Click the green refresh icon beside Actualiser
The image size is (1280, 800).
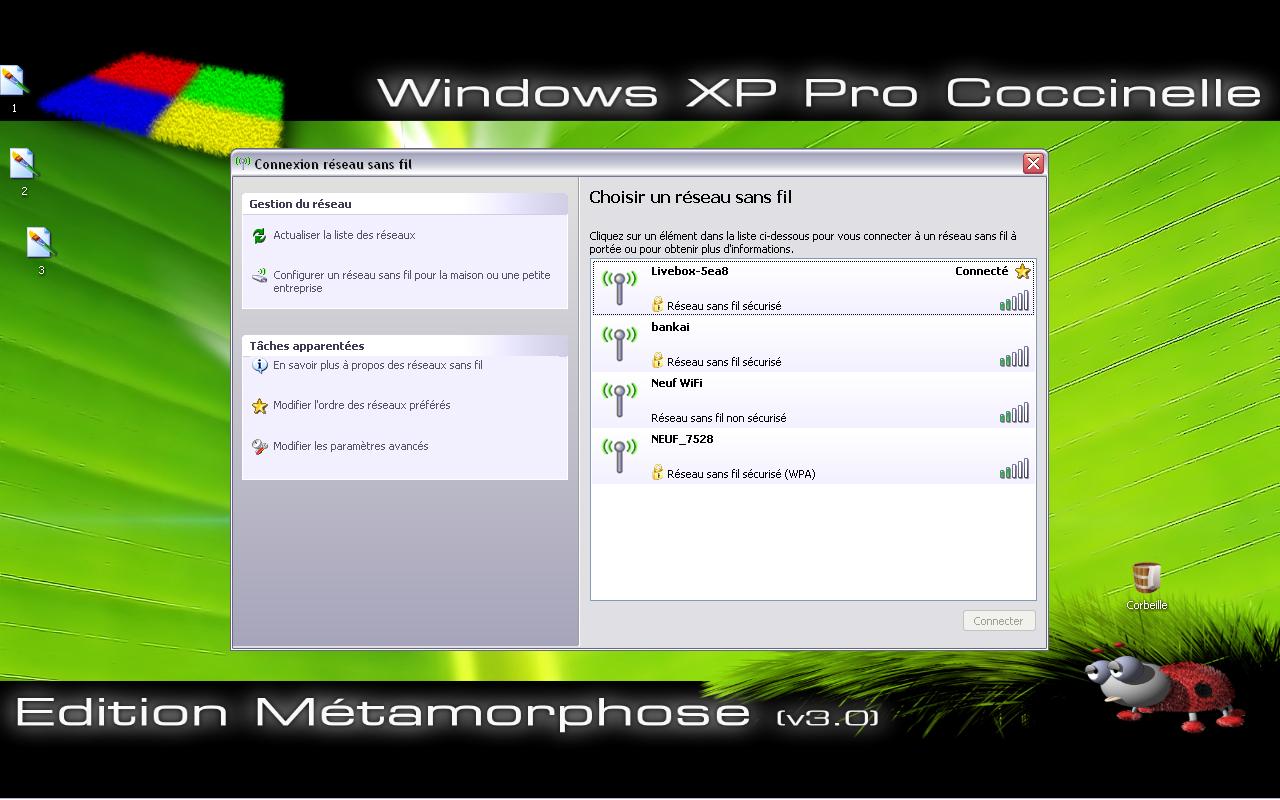[x=260, y=236]
